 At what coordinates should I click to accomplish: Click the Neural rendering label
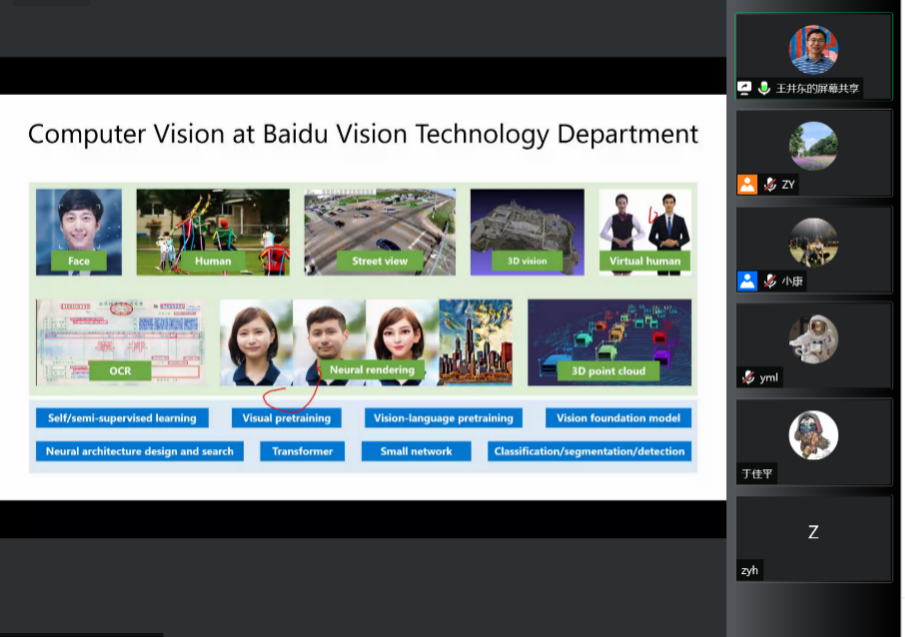371,370
